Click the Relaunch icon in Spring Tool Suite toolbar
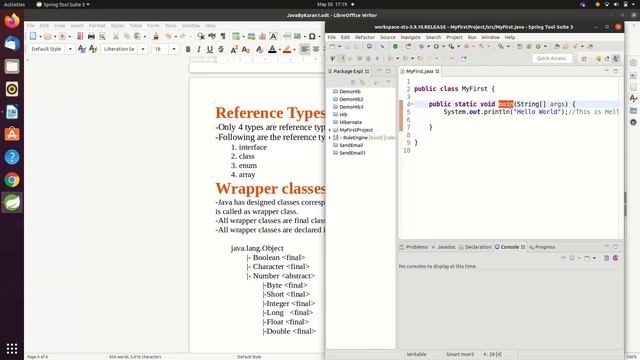The width and height of the screenshot is (640, 360). pos(408,46)
